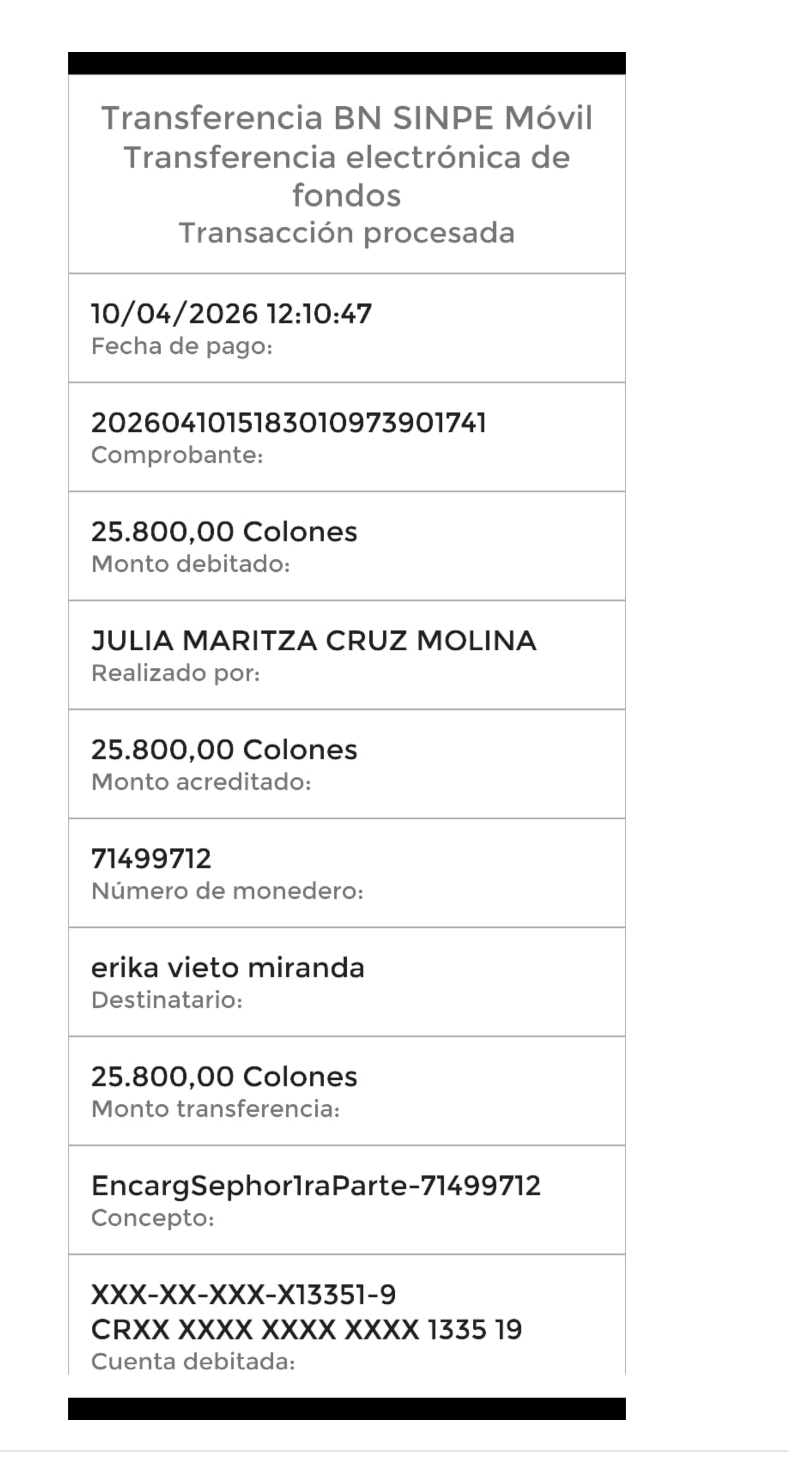Click the wallet number above "Número de monedero:"
Screen dimensions: 788x1462
[x=151, y=859]
